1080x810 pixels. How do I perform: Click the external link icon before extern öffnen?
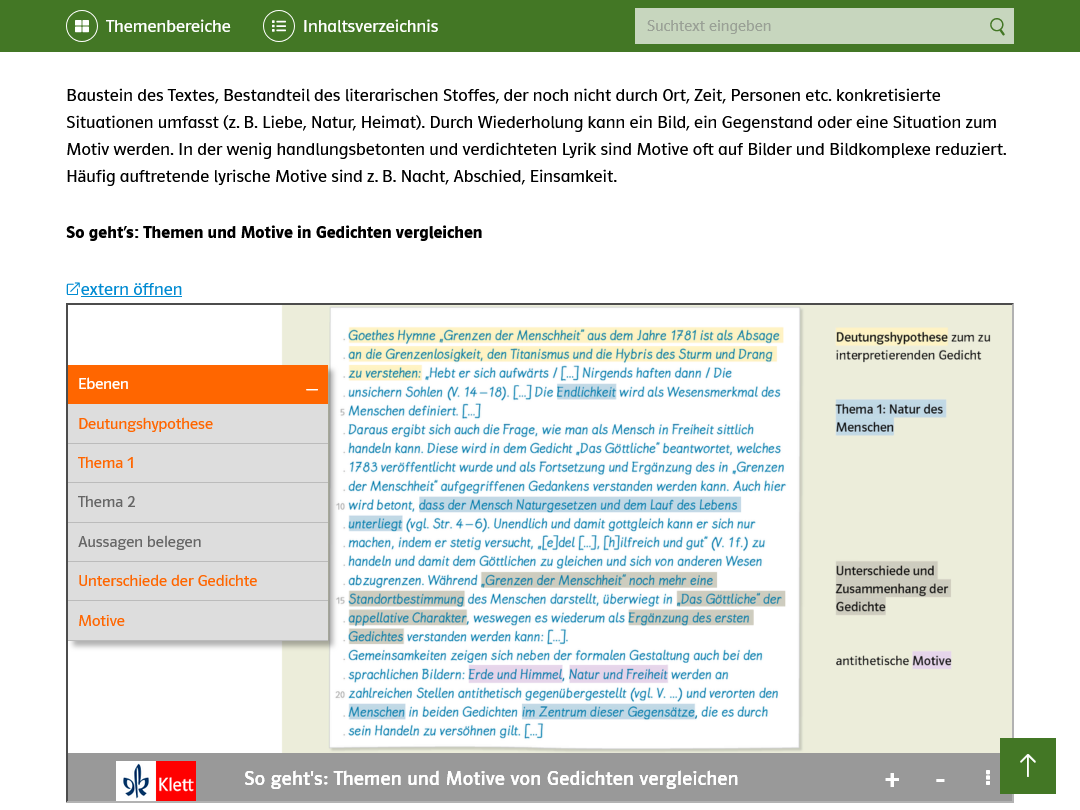72,289
